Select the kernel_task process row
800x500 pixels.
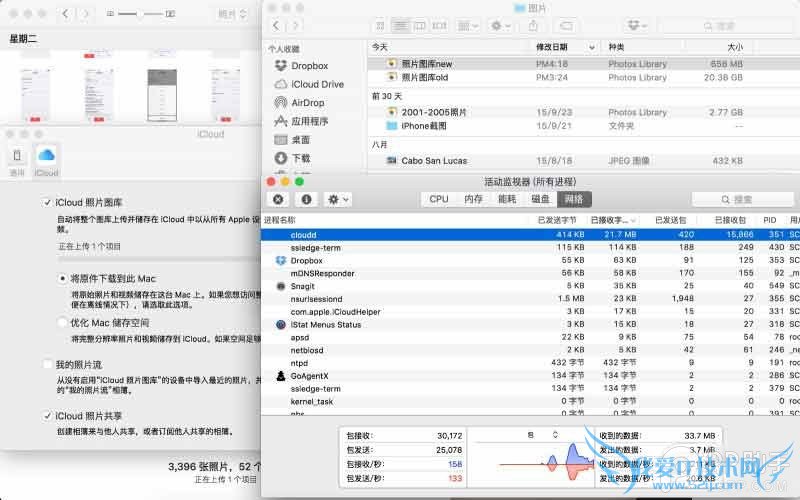pos(531,402)
